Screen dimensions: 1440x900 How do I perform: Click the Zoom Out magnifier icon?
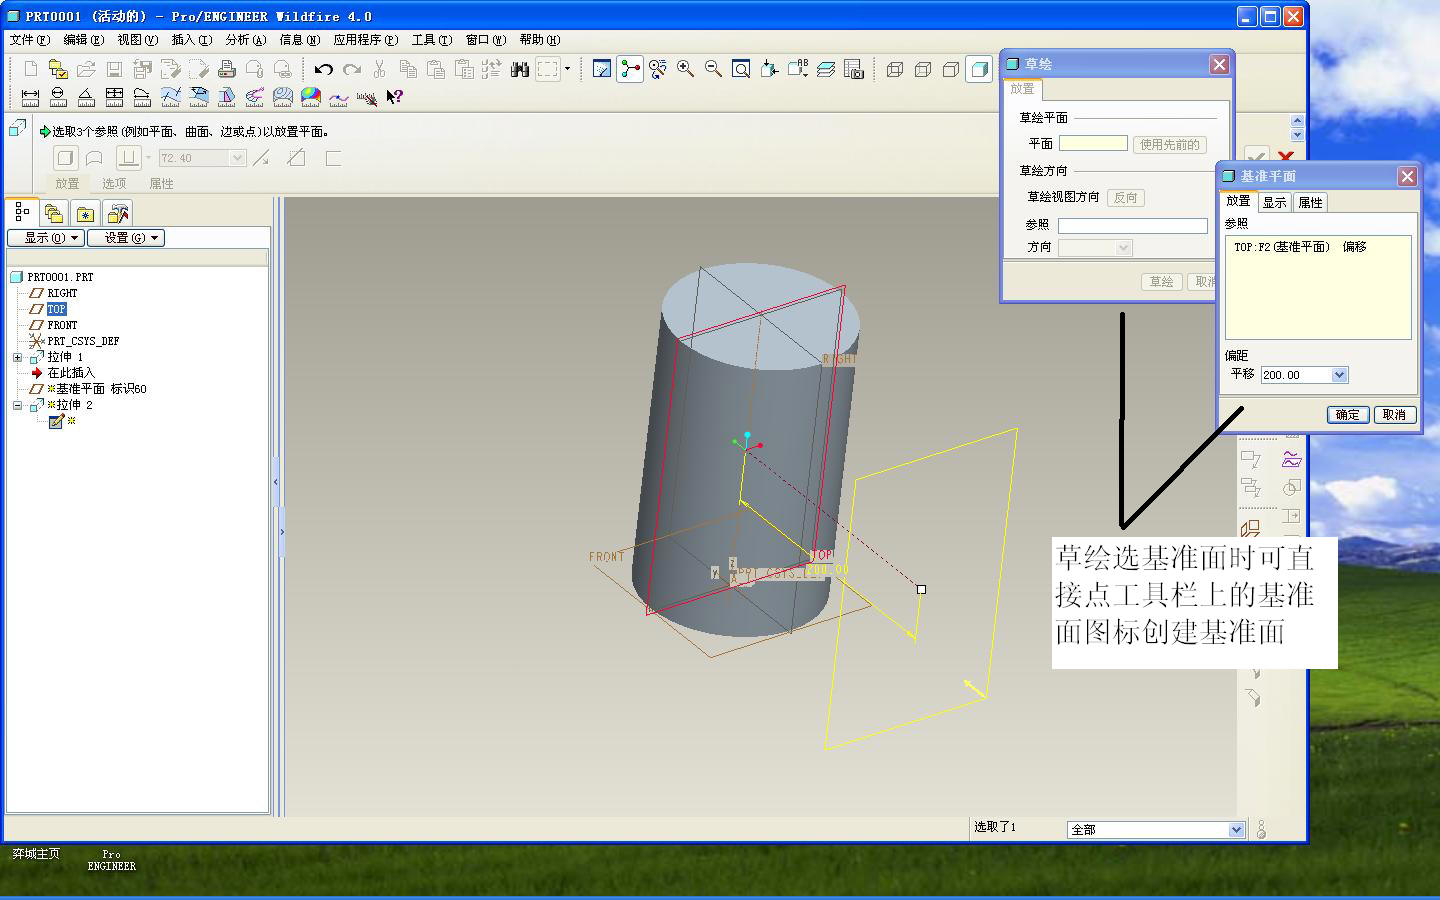tap(713, 69)
